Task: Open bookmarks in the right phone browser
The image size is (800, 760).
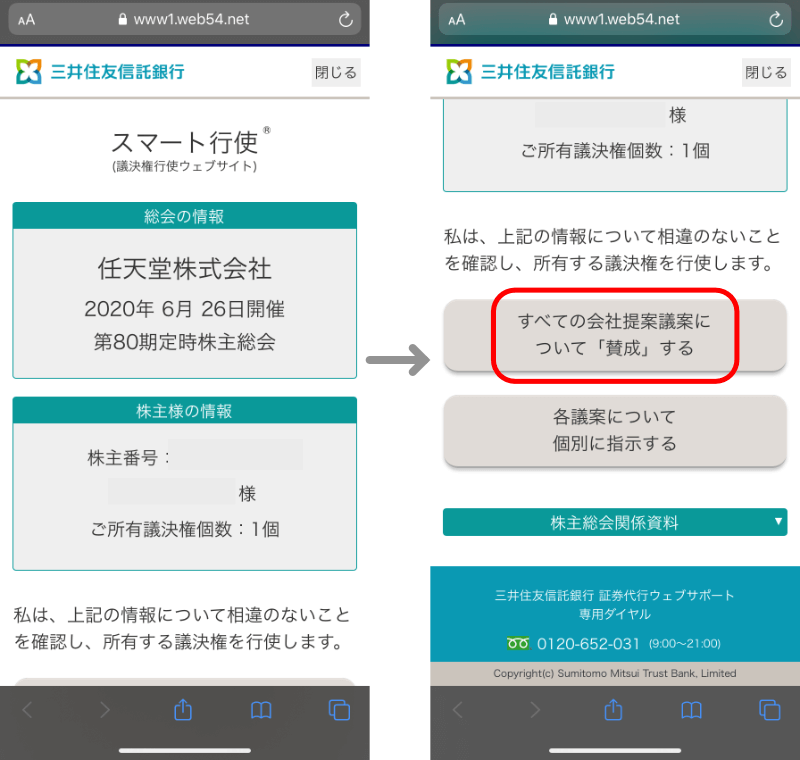Action: (x=691, y=710)
